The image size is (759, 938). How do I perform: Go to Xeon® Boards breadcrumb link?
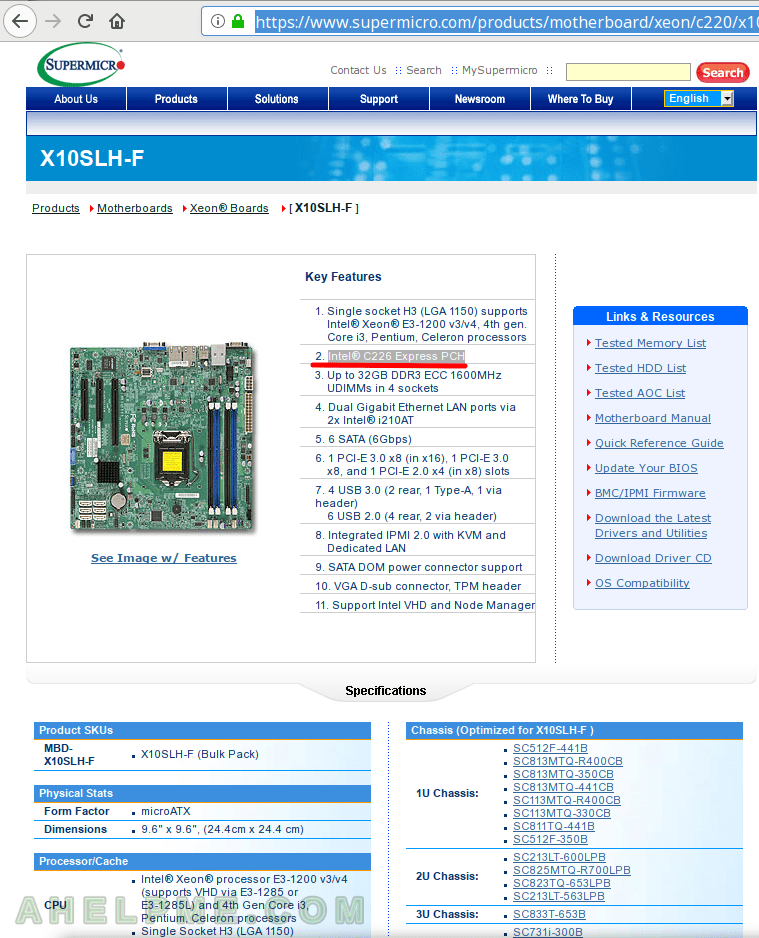point(229,208)
